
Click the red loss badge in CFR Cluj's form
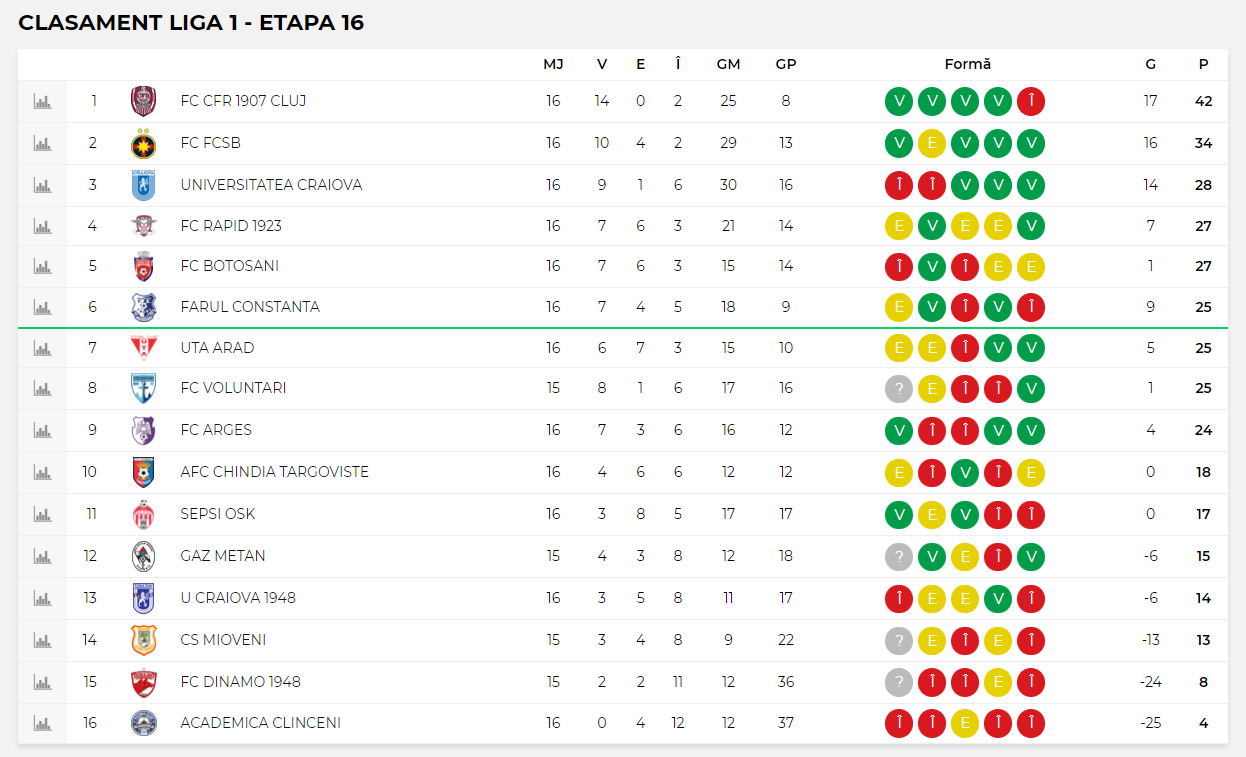coord(1031,101)
